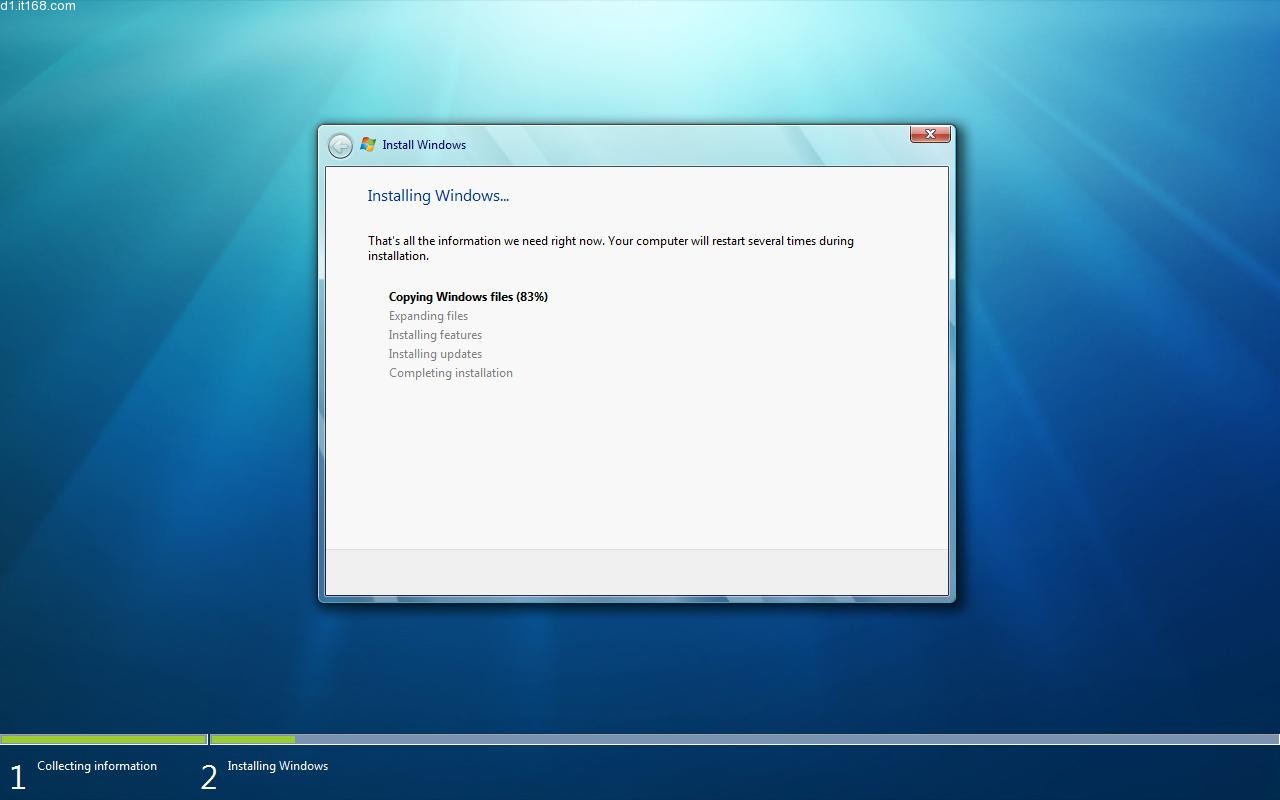Image resolution: width=1280 pixels, height=800 pixels.
Task: Click the "Installing features" step
Action: tap(435, 335)
